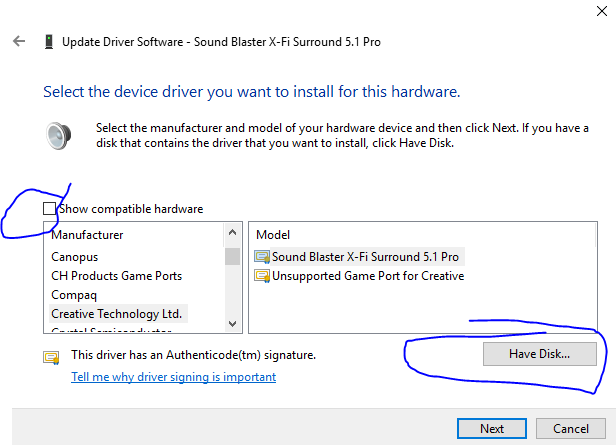Click the Unsupported Game Port certificate icon
The image size is (616, 445).
click(262, 276)
